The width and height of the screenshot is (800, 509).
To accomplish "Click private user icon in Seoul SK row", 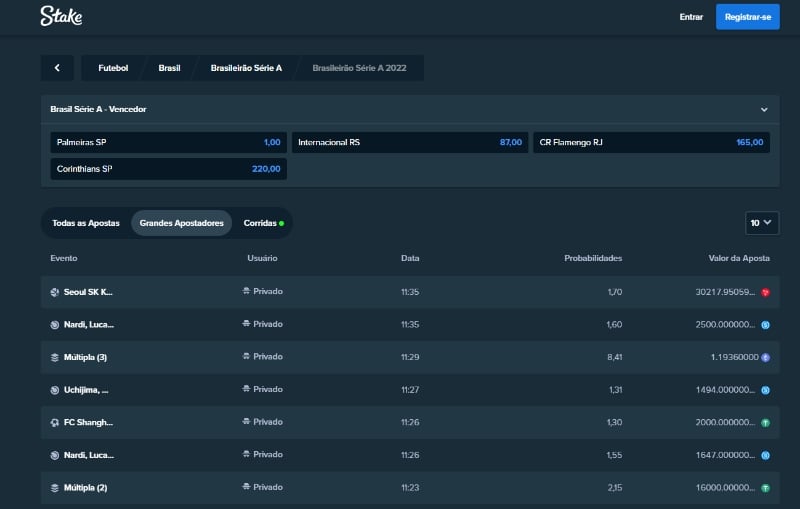I will [246, 291].
